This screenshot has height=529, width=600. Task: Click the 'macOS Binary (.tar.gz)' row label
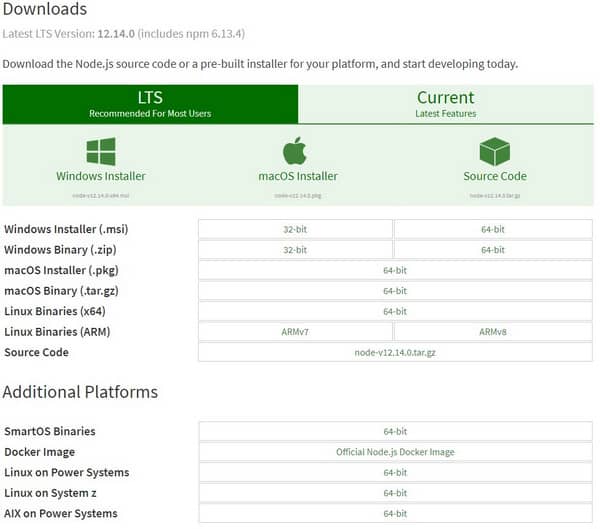point(61,291)
